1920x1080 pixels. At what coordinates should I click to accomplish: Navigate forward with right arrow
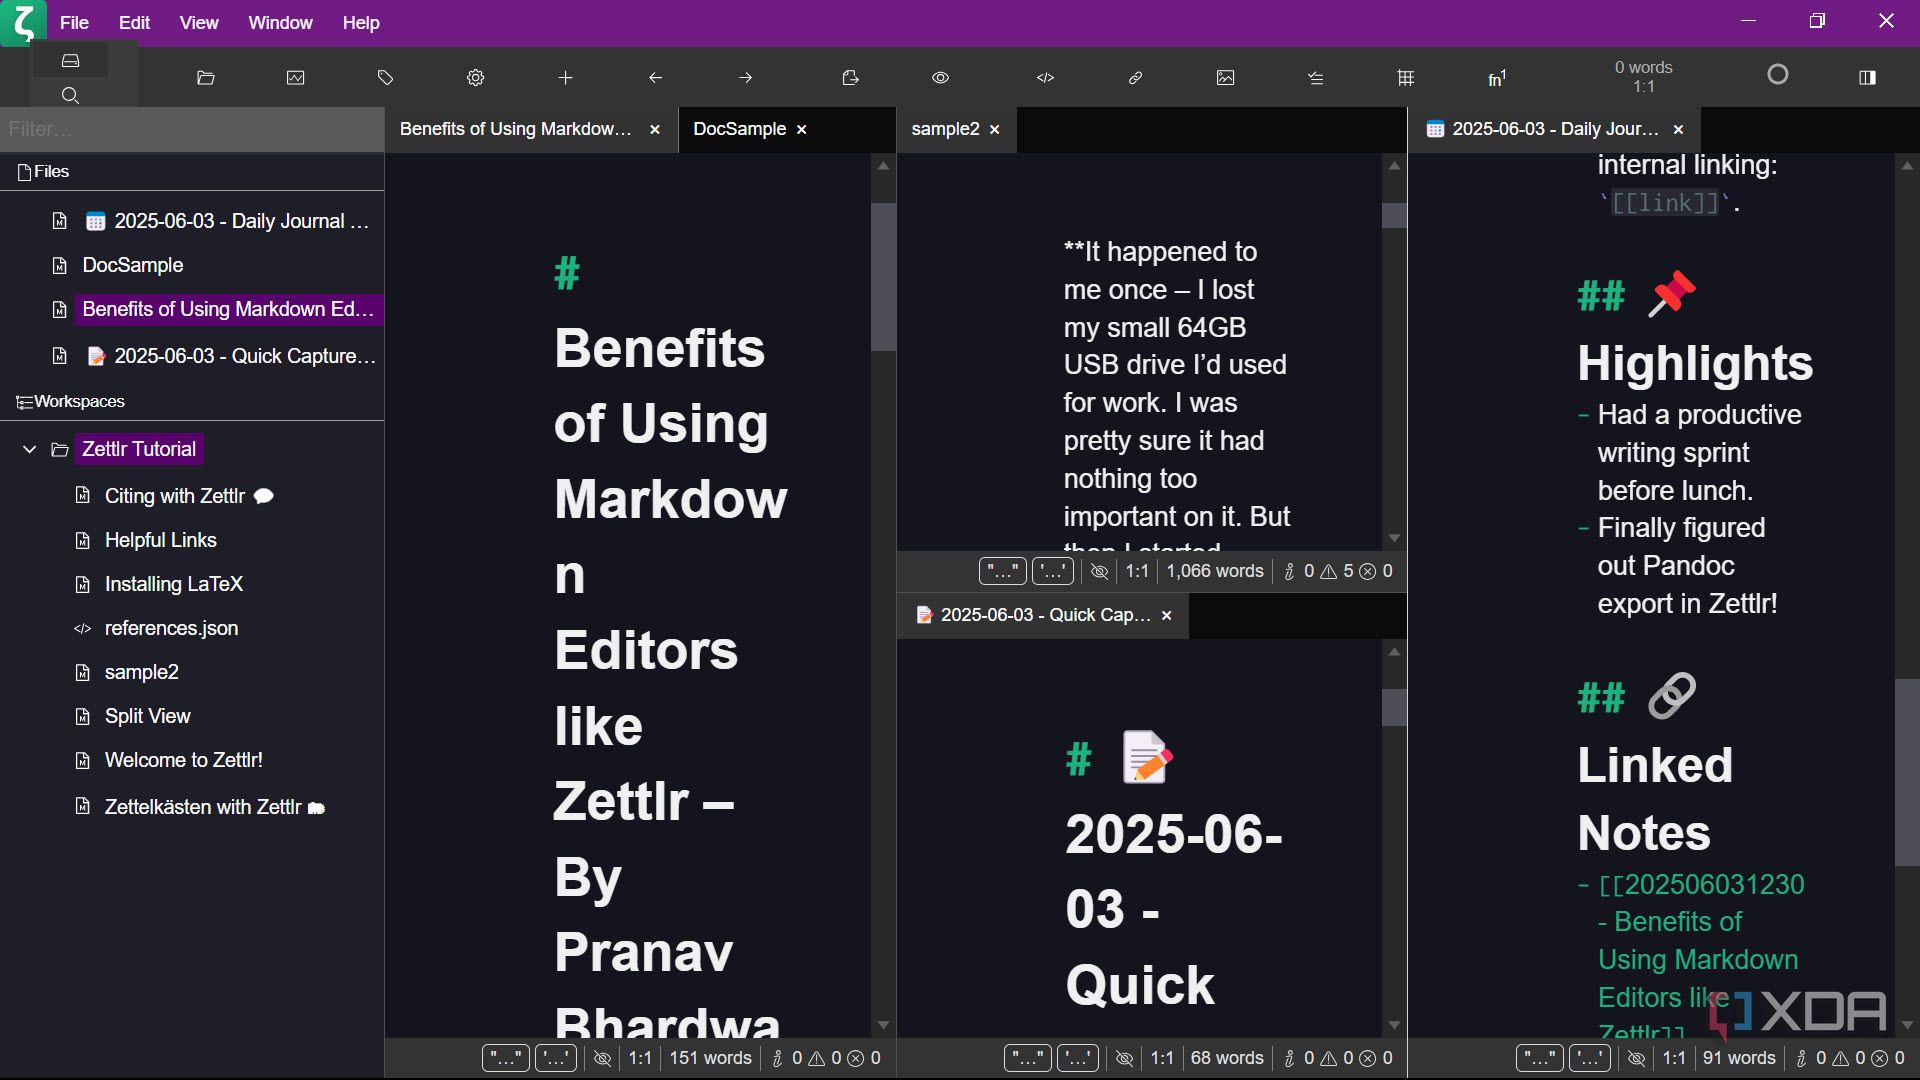746,78
